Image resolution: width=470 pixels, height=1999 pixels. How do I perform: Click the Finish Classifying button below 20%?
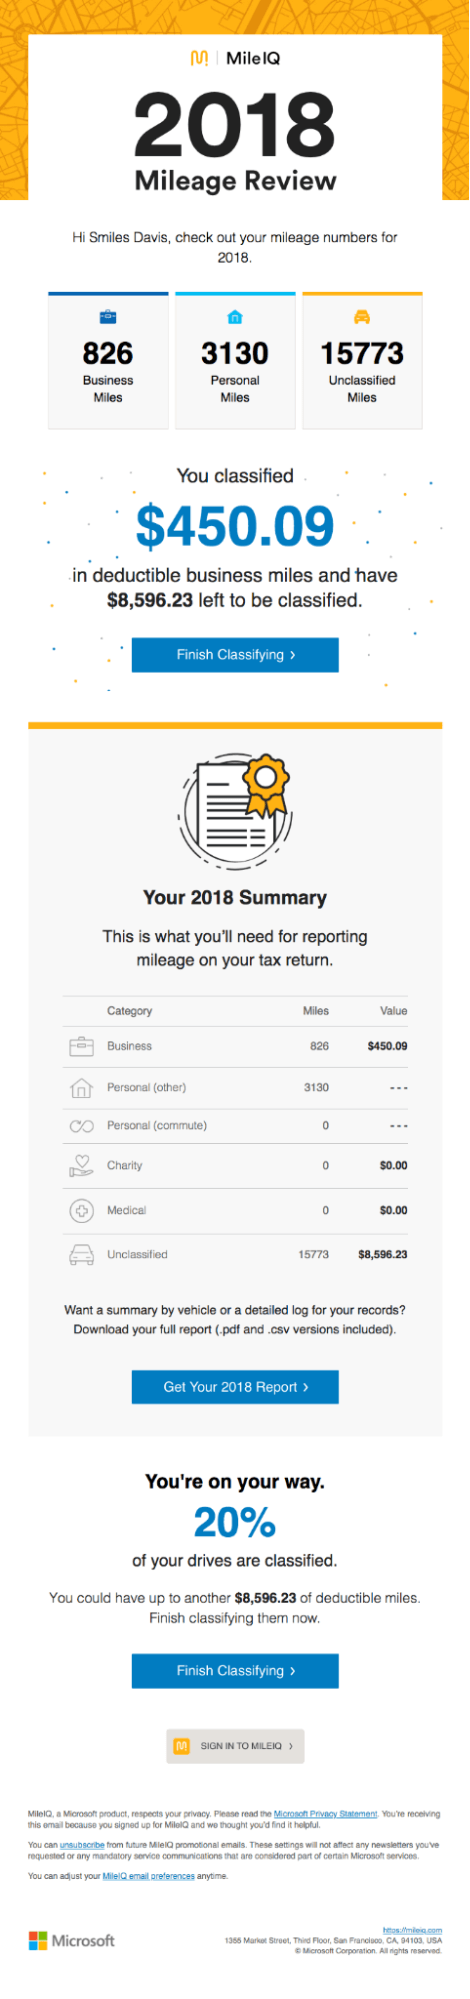(235, 1671)
